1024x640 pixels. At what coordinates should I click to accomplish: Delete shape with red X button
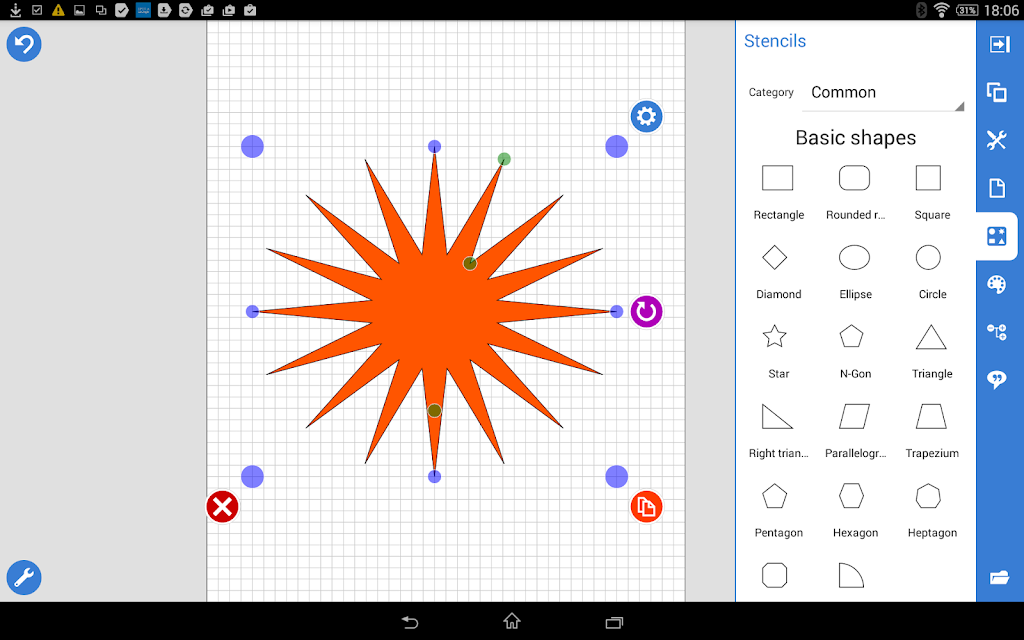[x=222, y=507]
